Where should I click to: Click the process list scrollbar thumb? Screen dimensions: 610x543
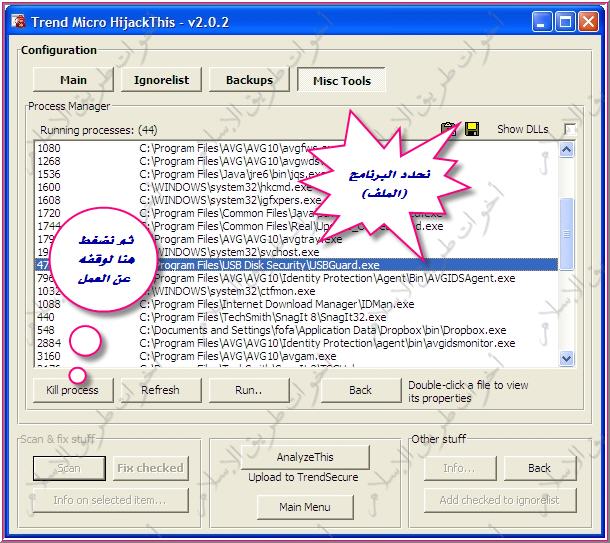(x=566, y=234)
